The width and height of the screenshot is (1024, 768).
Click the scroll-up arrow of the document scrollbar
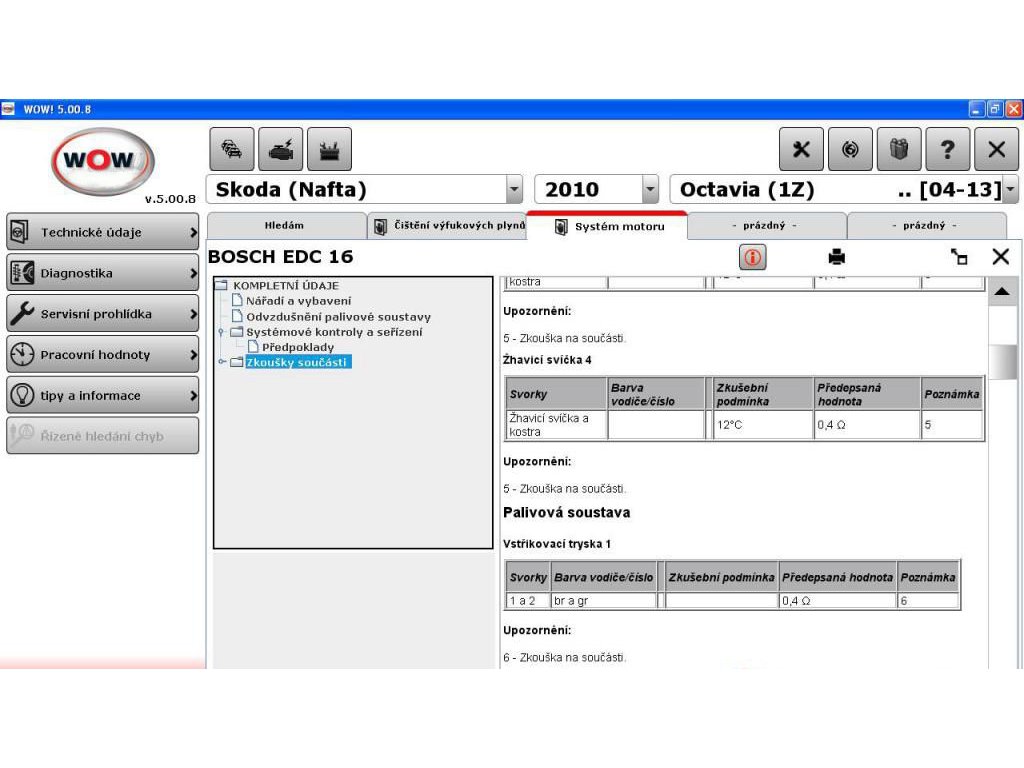1002,292
